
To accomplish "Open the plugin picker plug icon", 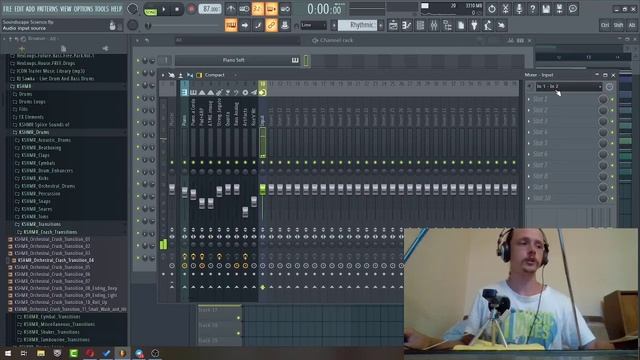I will [x=474, y=25].
